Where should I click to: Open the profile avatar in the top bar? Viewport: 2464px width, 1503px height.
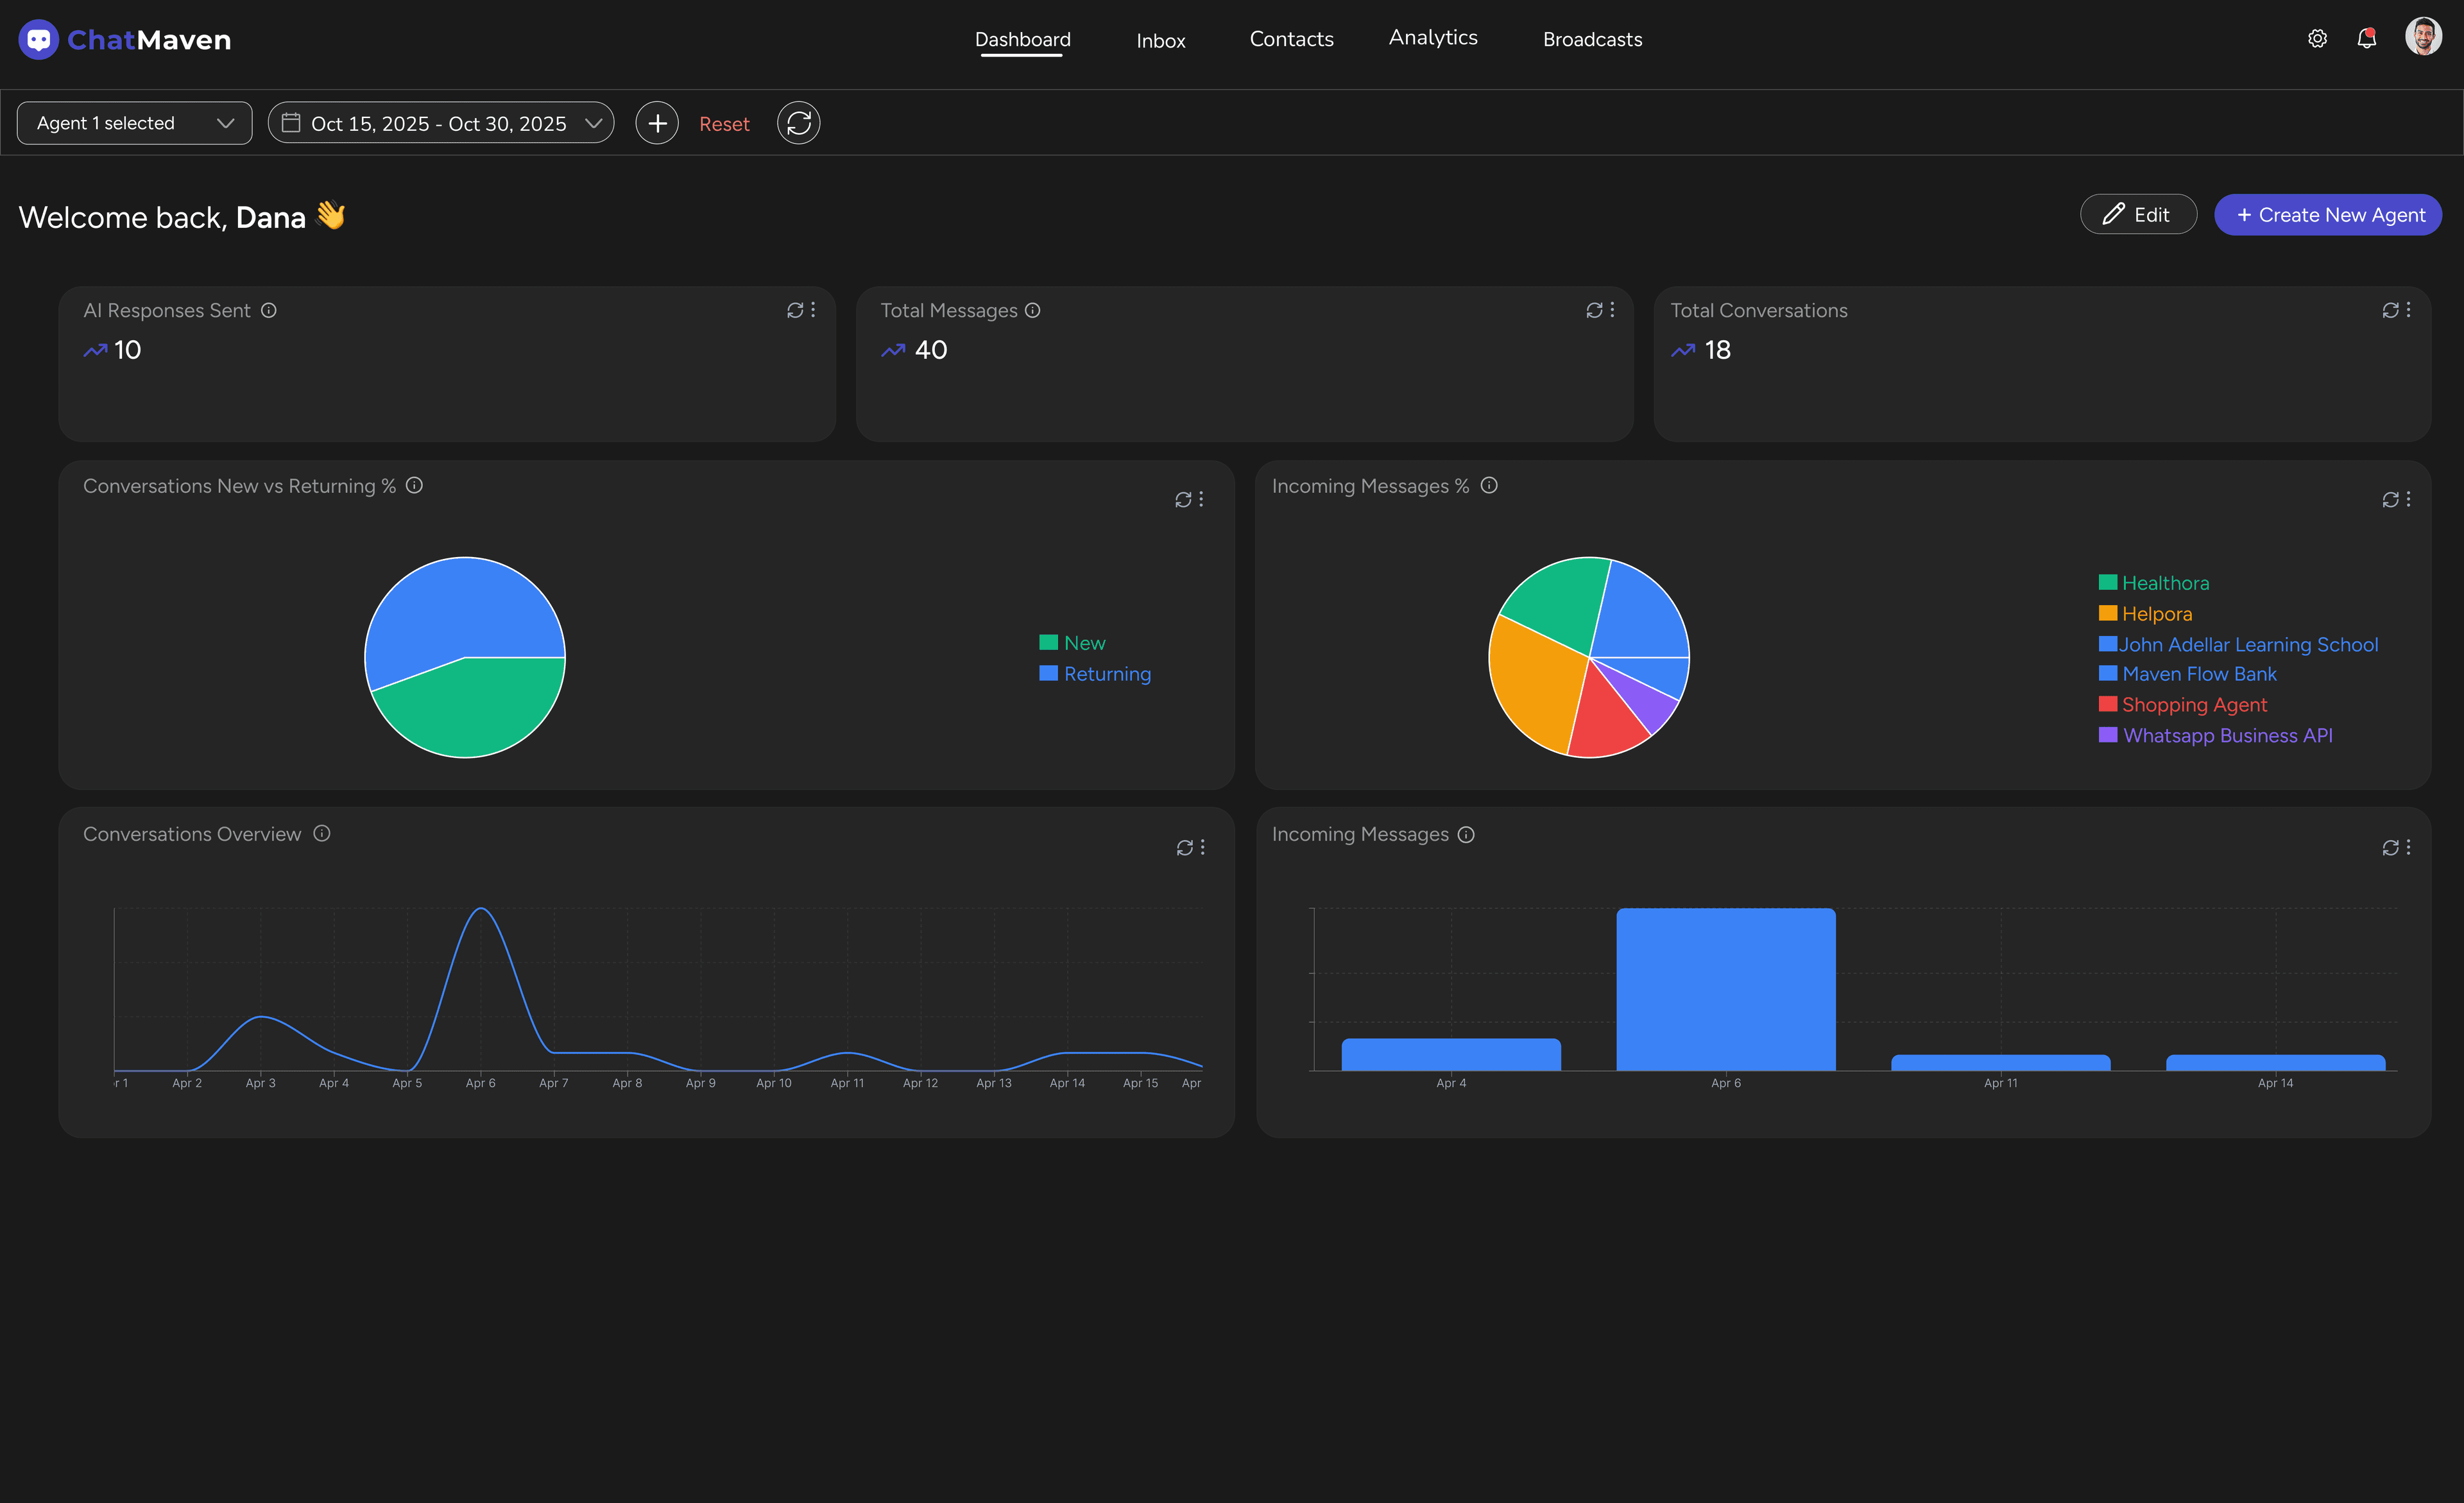pyautogui.click(x=2422, y=37)
